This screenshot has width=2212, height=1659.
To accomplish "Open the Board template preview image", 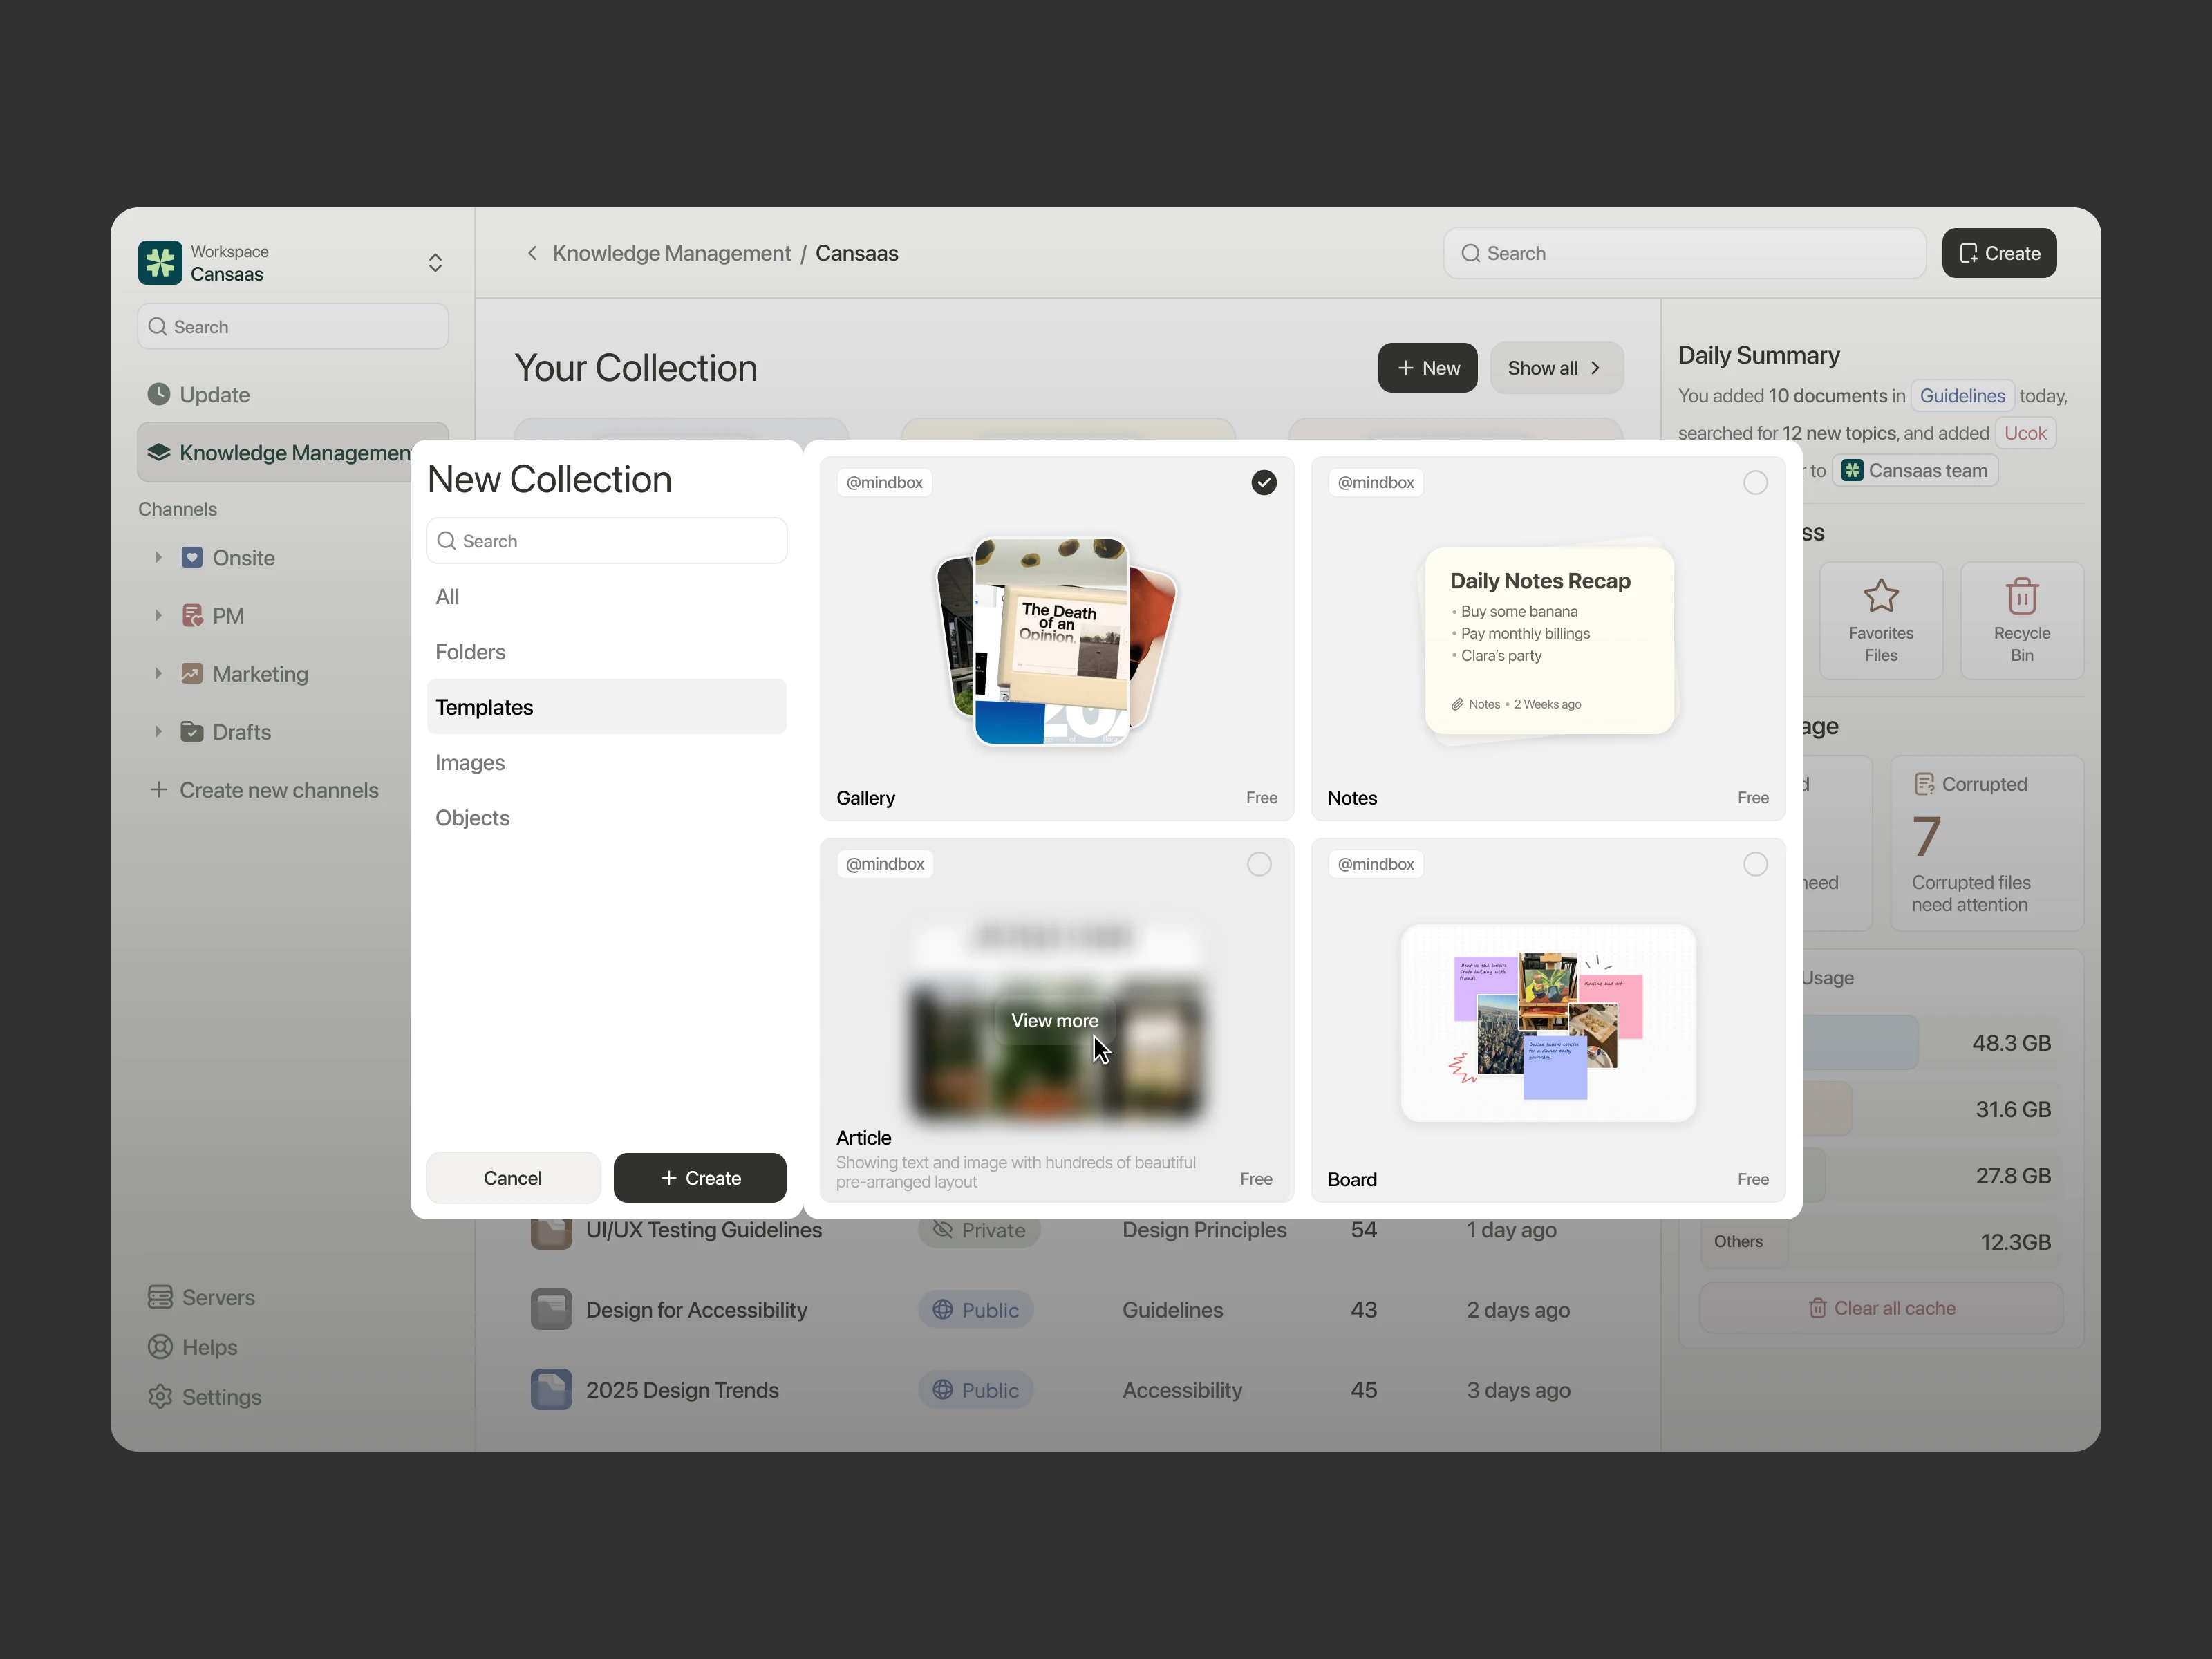I will (1548, 1023).
